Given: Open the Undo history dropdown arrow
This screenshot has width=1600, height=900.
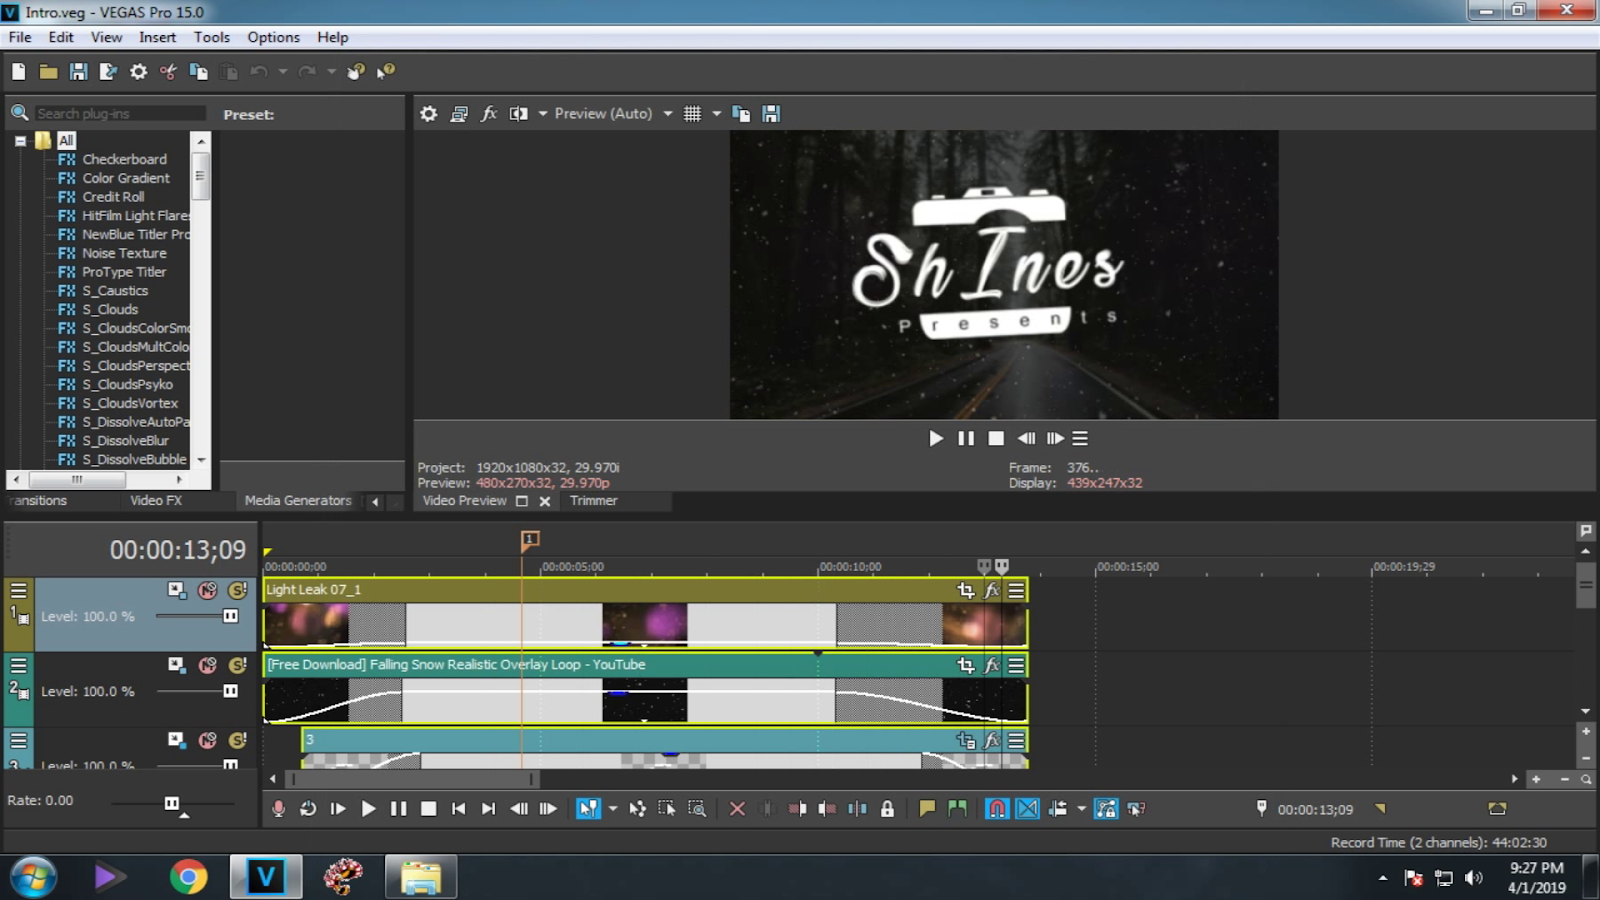Looking at the screenshot, I should 283,72.
